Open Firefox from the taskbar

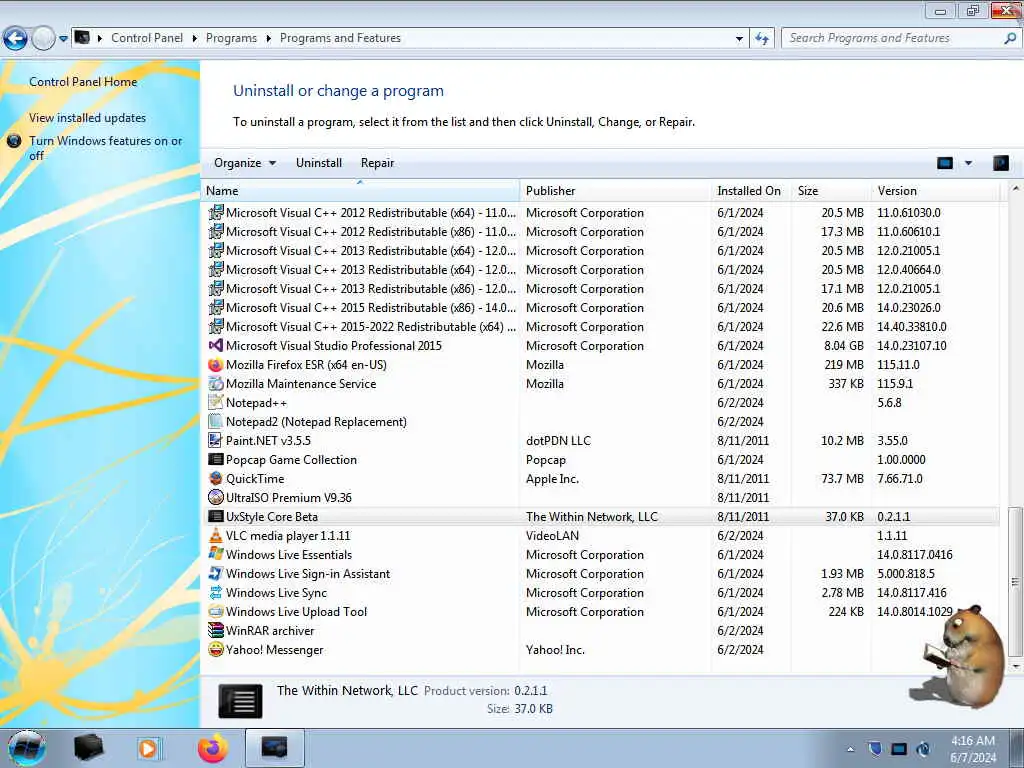[212, 748]
